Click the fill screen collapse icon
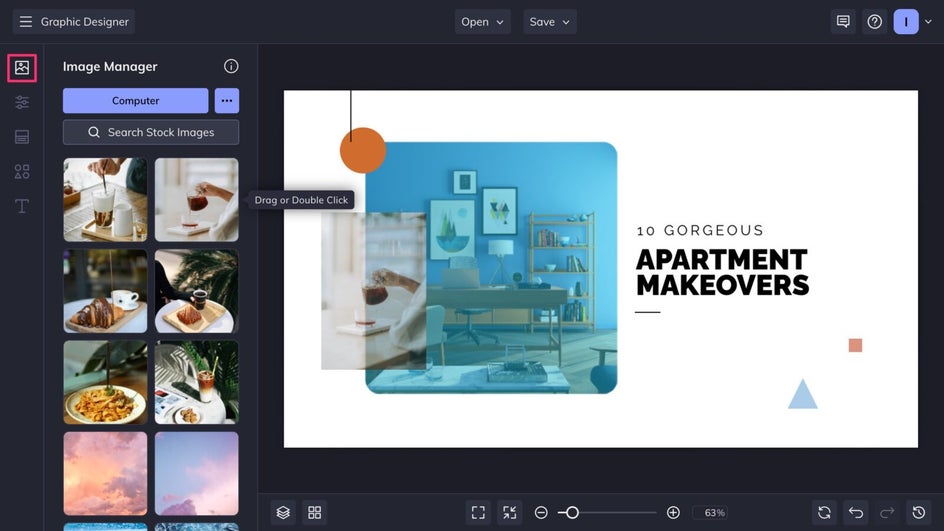The image size is (944, 531). pyautogui.click(x=509, y=512)
